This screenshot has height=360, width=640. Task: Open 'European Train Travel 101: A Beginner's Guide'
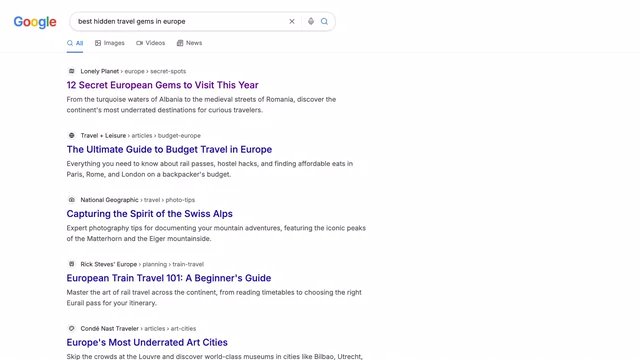(x=169, y=278)
